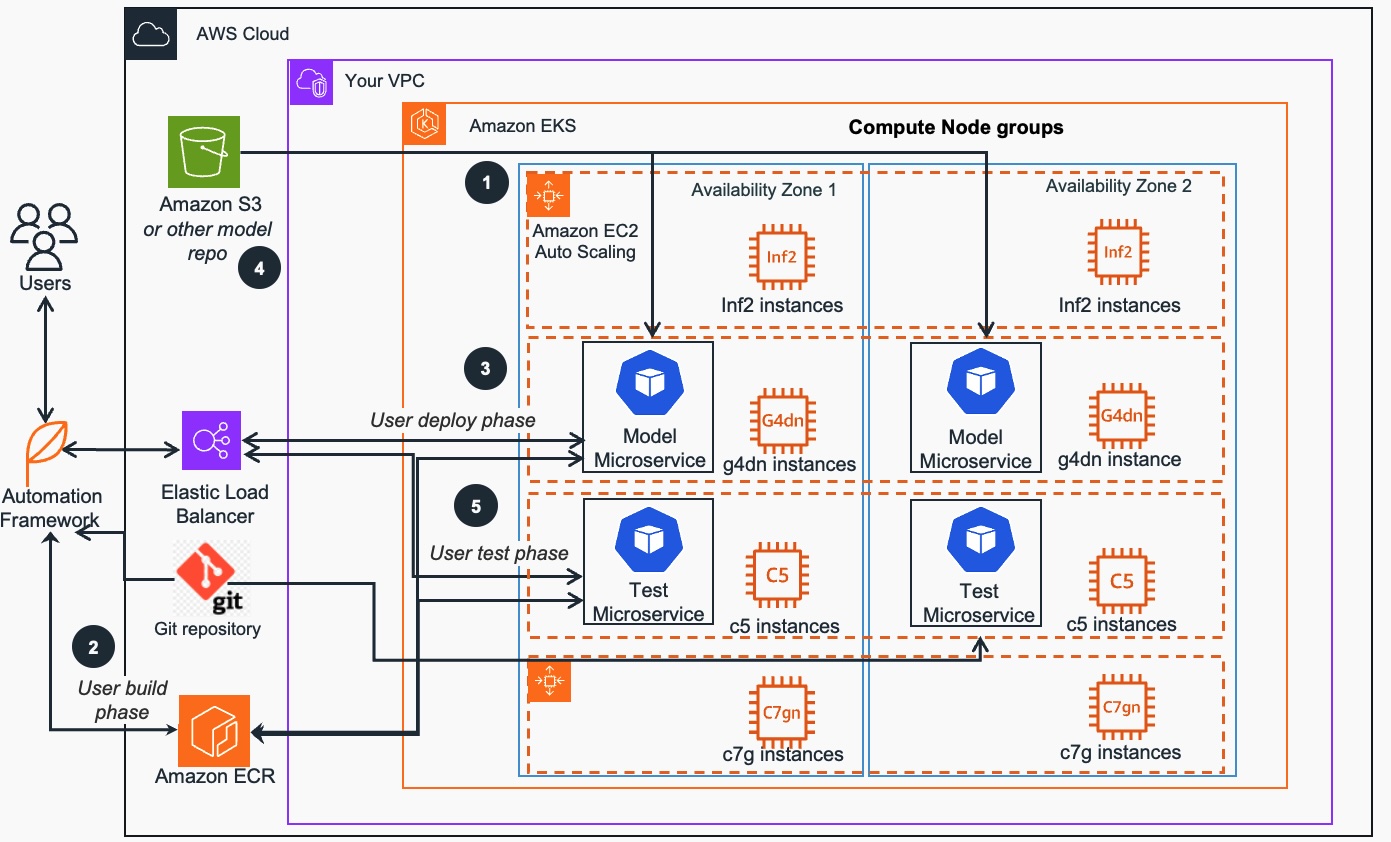Select the Elastic Load Balancer icon
The width and height of the screenshot is (1391, 842).
(212, 440)
